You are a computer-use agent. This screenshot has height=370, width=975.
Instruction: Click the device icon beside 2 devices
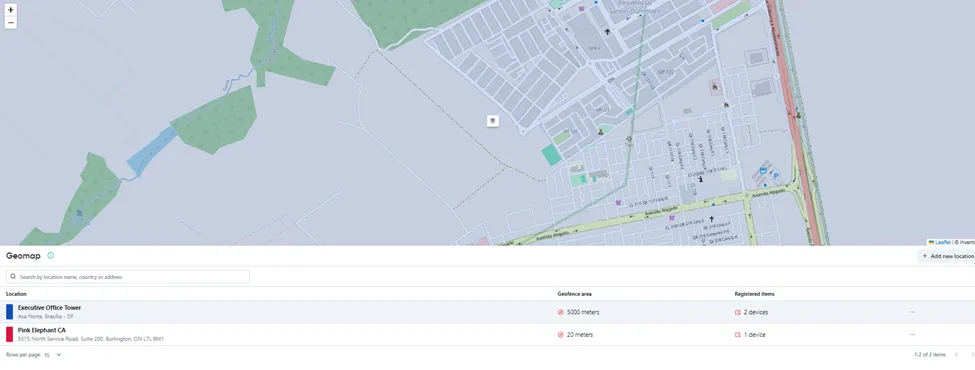coord(738,312)
